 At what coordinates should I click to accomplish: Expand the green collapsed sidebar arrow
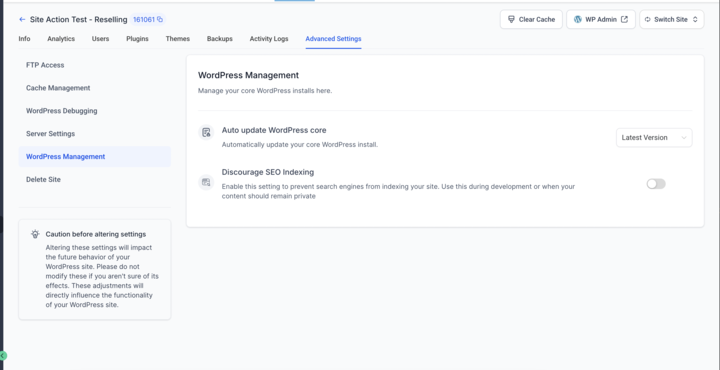click(x=3, y=355)
